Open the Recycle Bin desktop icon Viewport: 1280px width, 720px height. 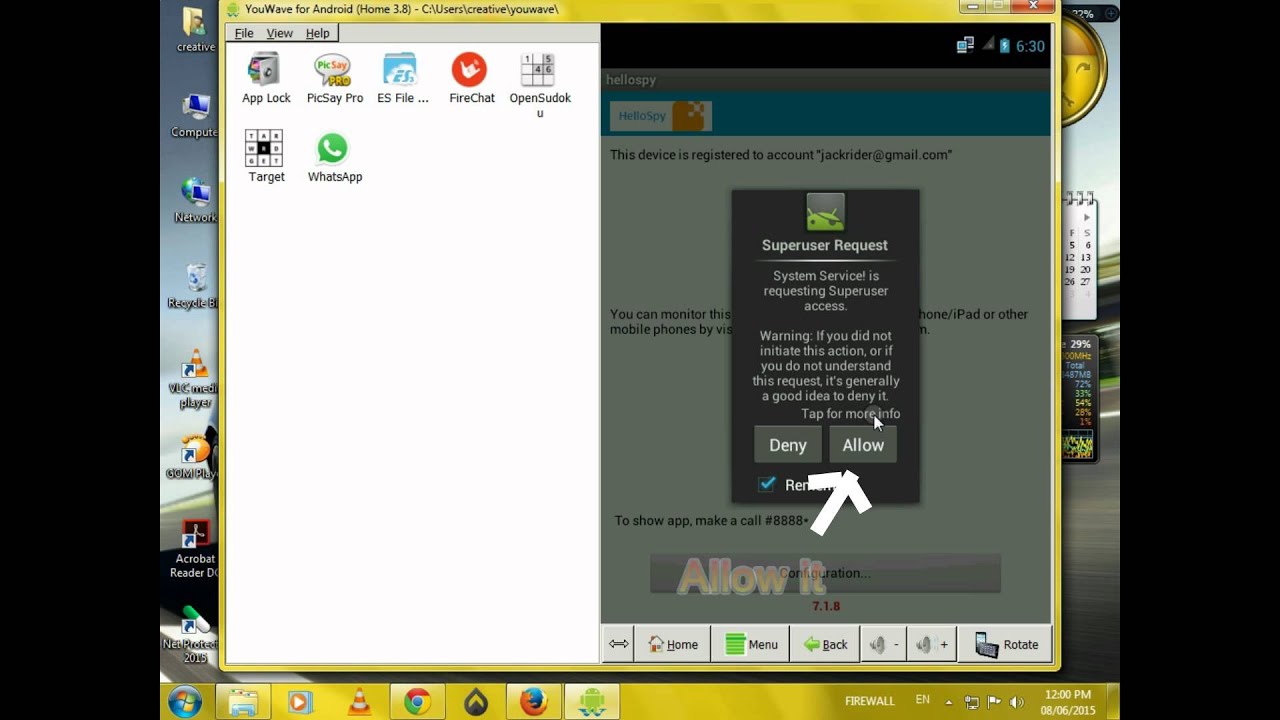point(195,286)
